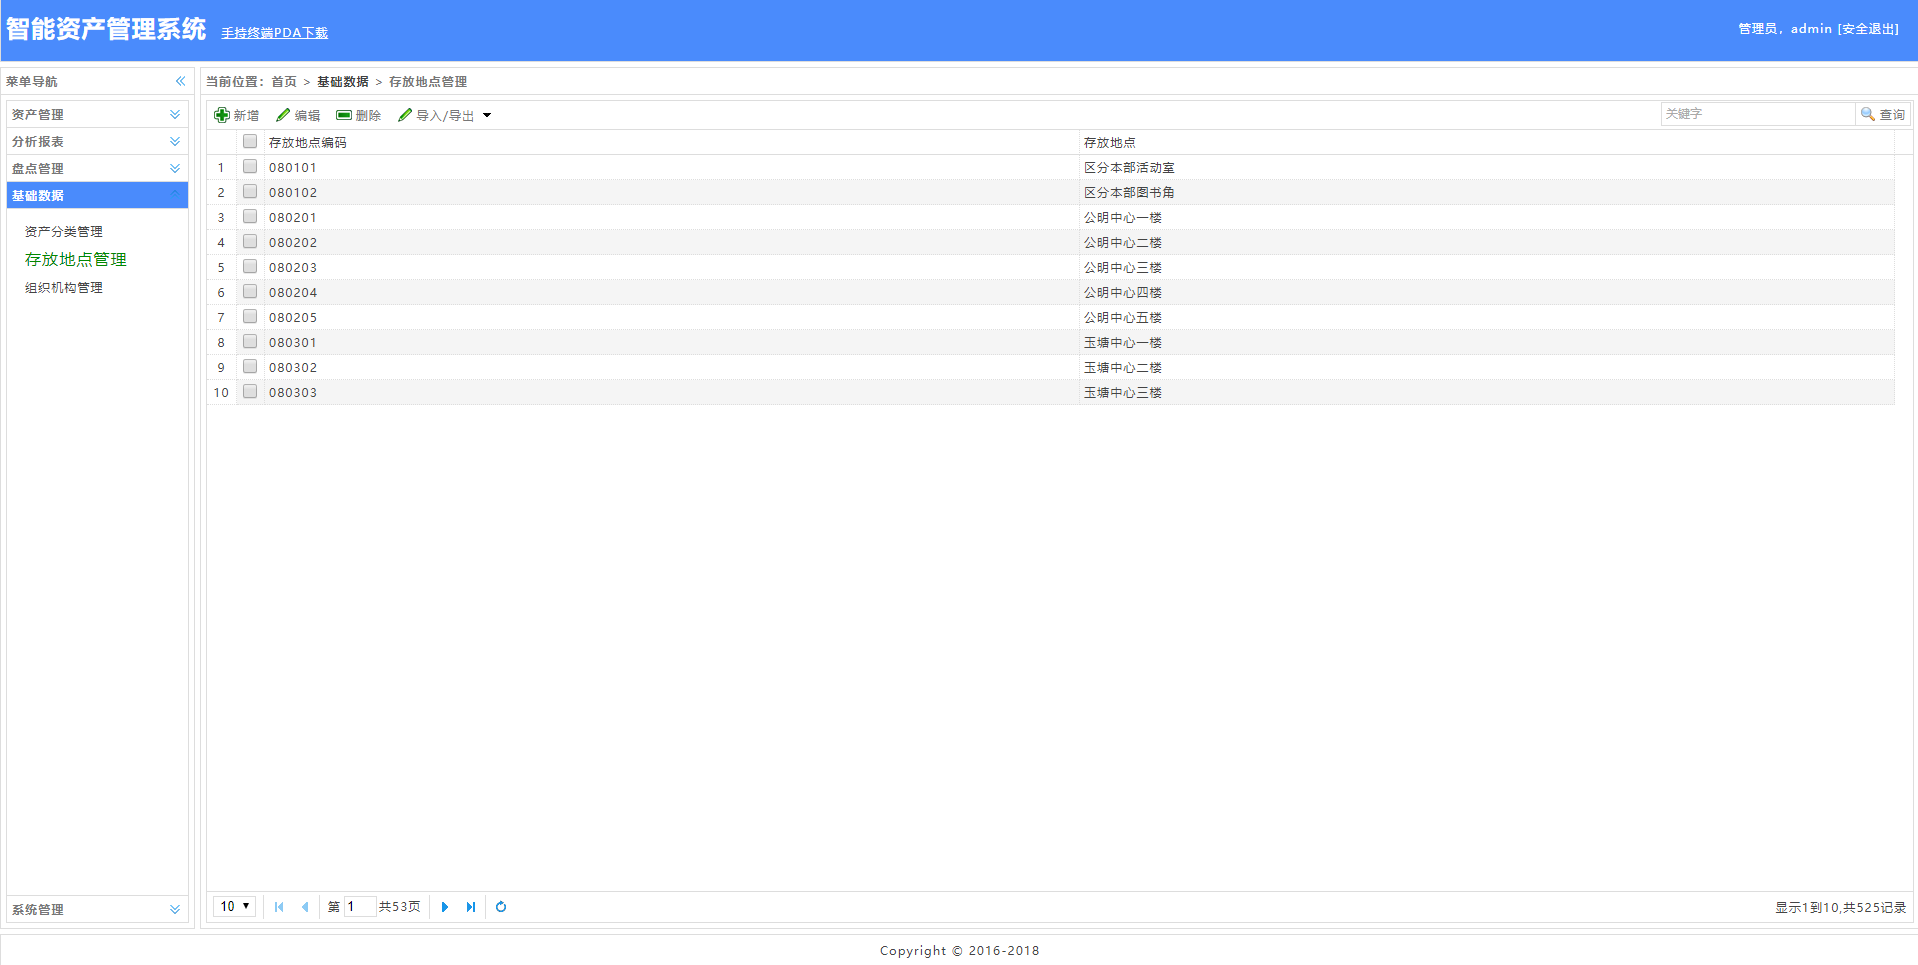Focus the 关键字 keyword search field
This screenshot has height=965, width=1918.
[1757, 114]
